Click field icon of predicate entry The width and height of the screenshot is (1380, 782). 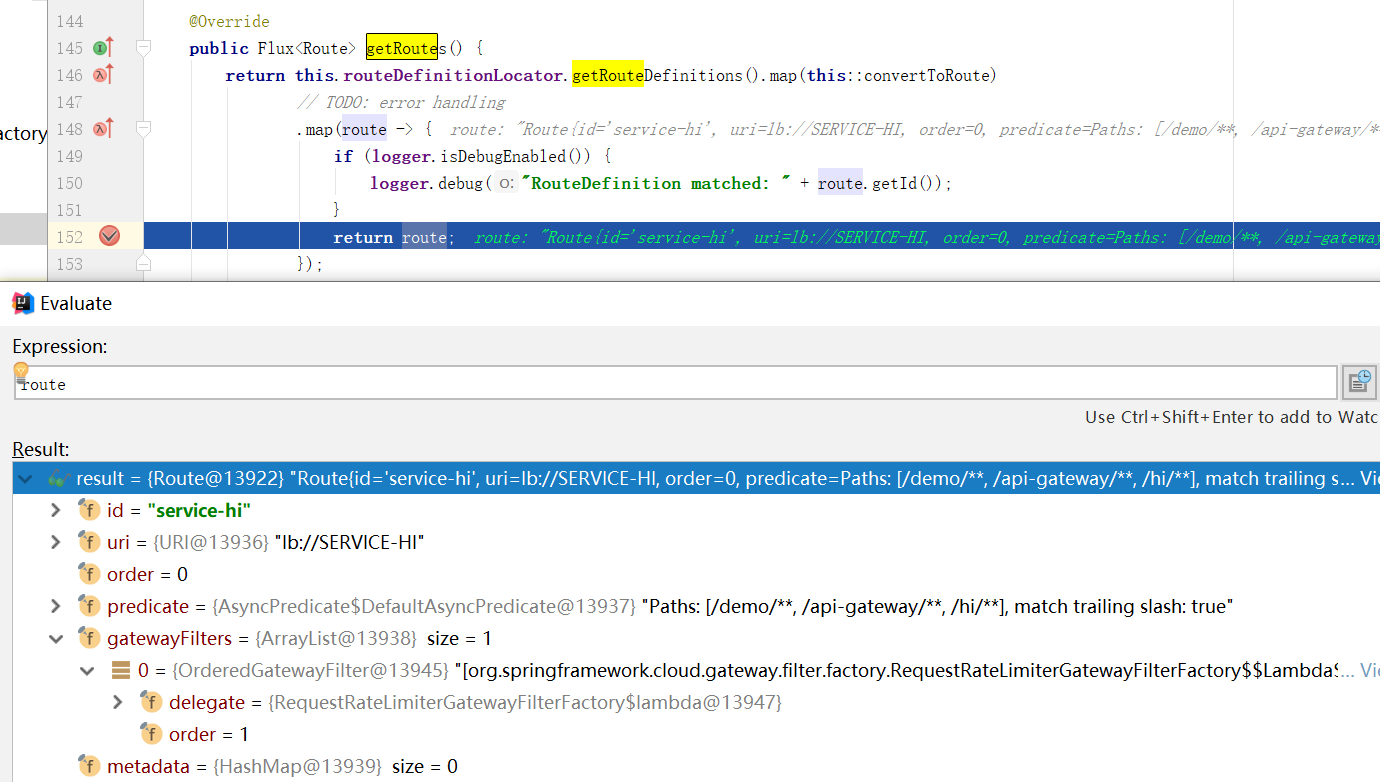pos(89,607)
